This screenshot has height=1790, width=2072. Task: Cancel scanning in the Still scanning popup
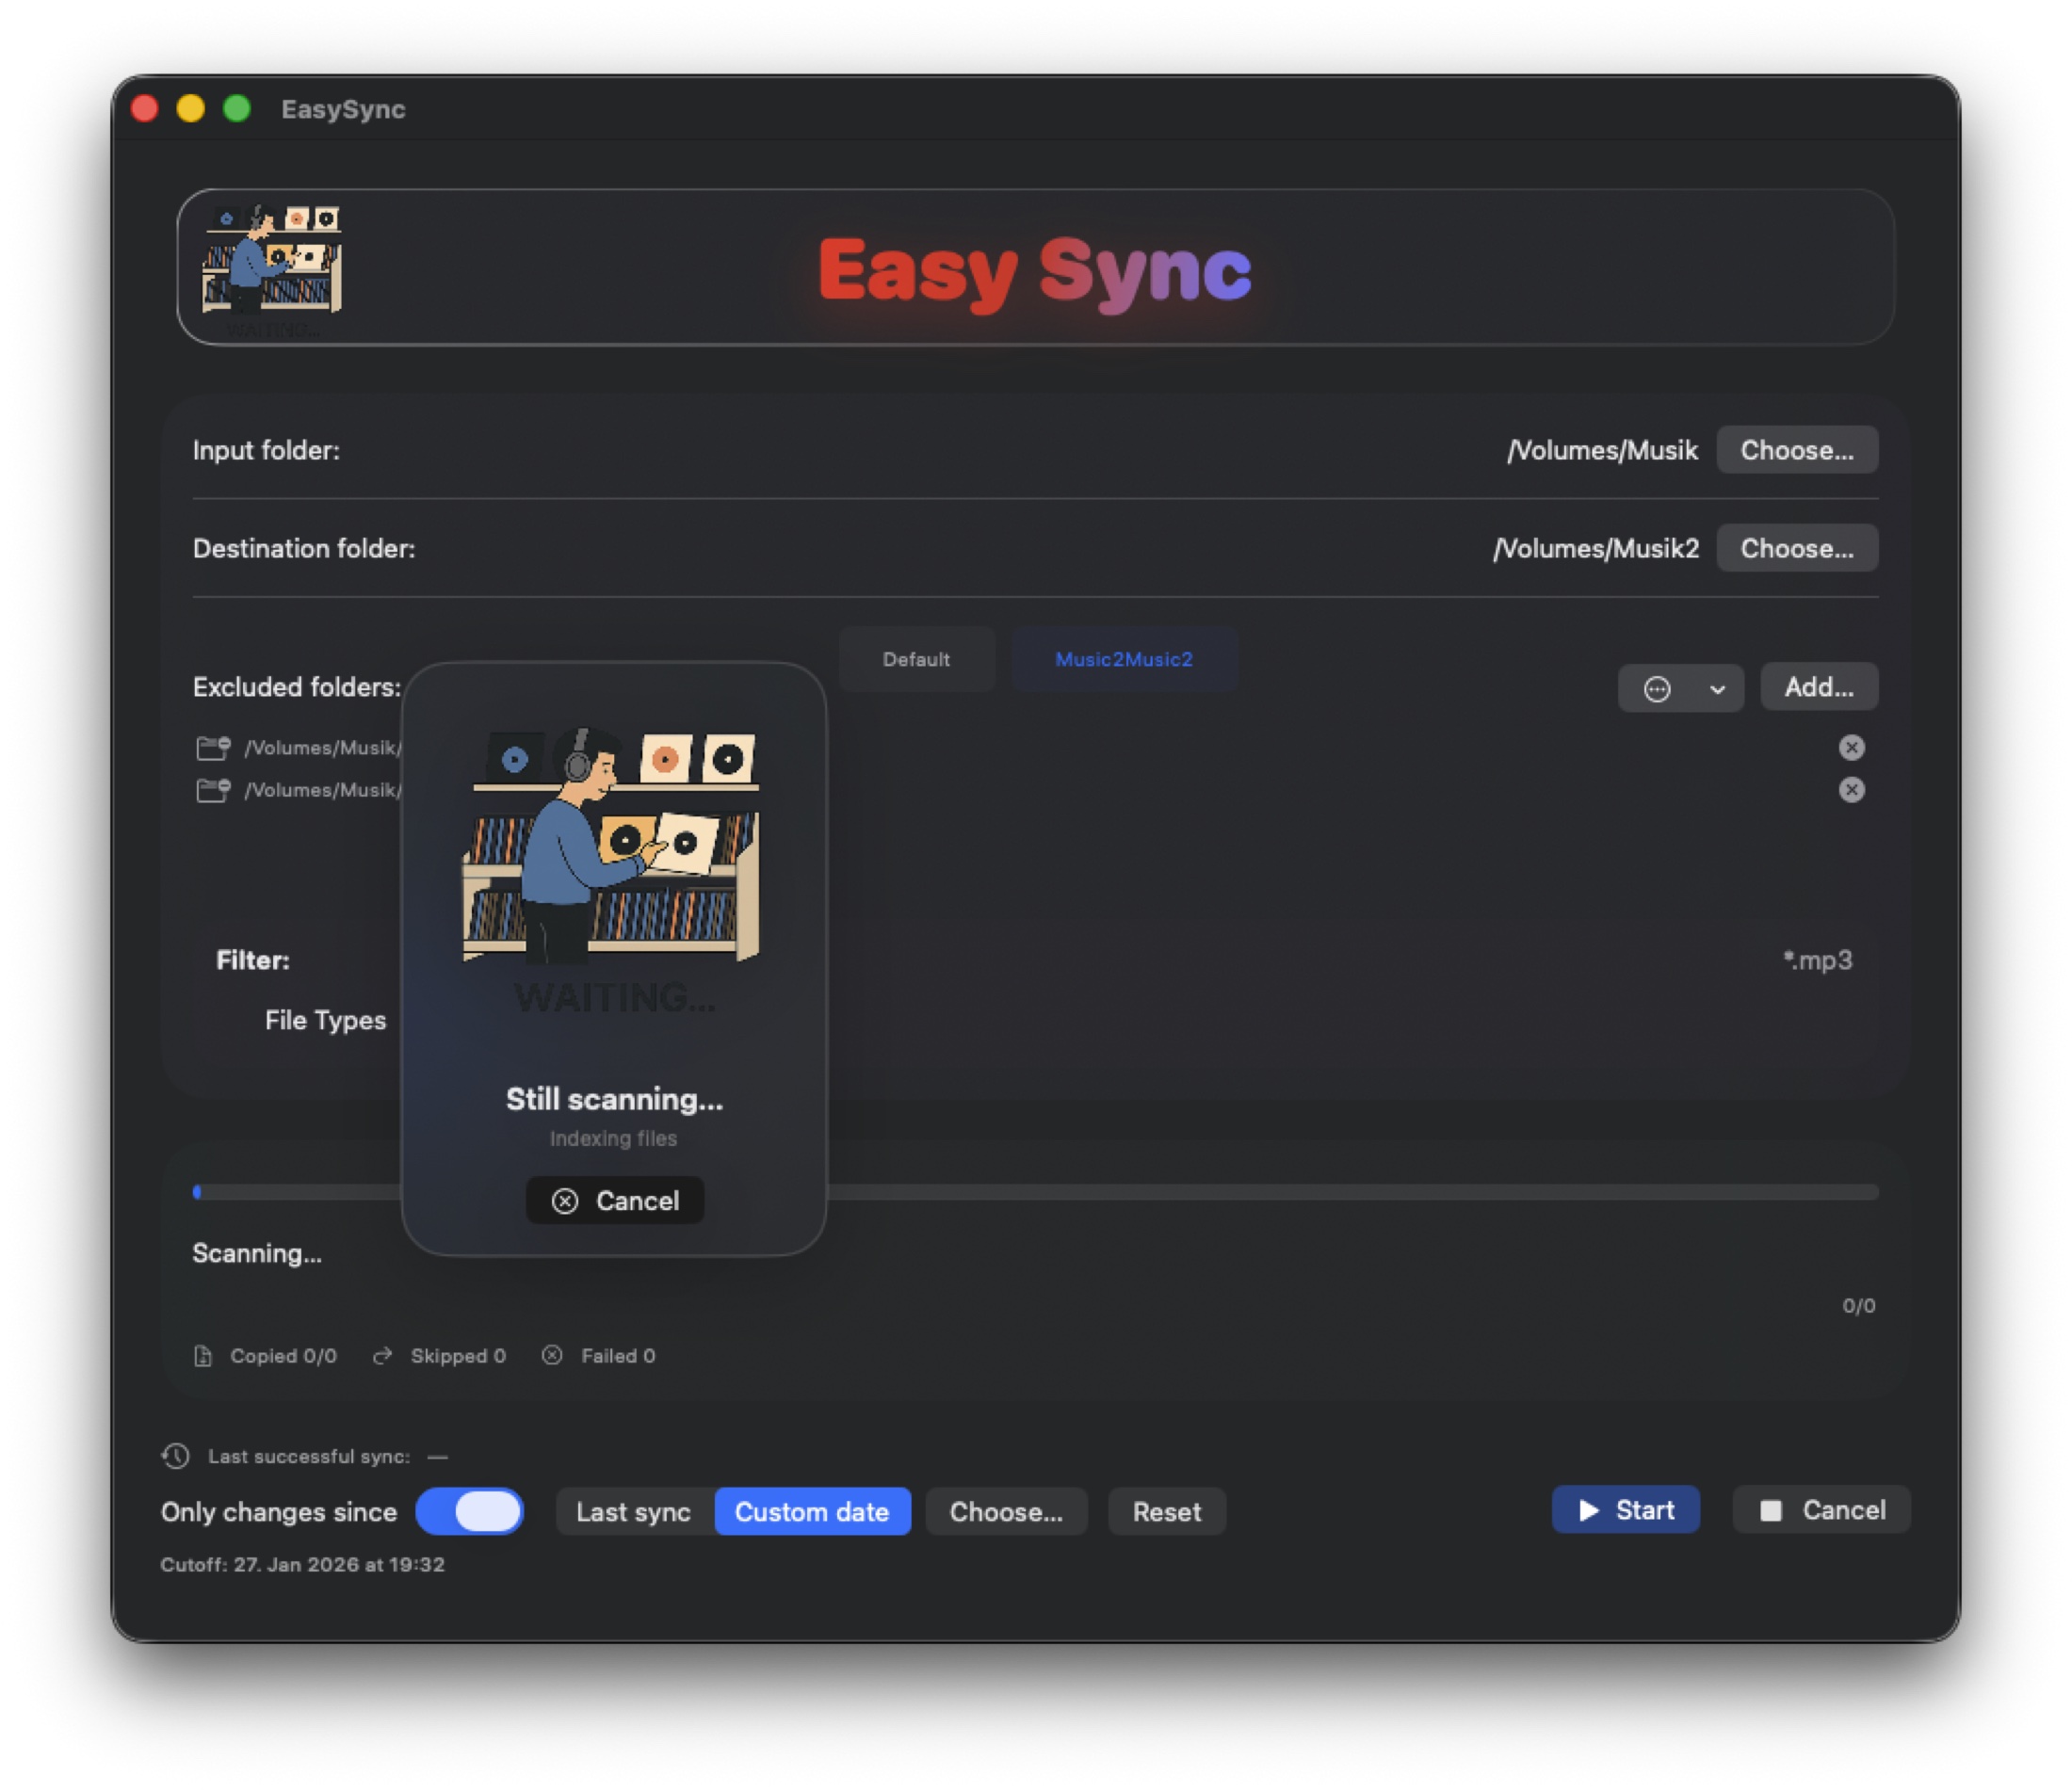615,1200
